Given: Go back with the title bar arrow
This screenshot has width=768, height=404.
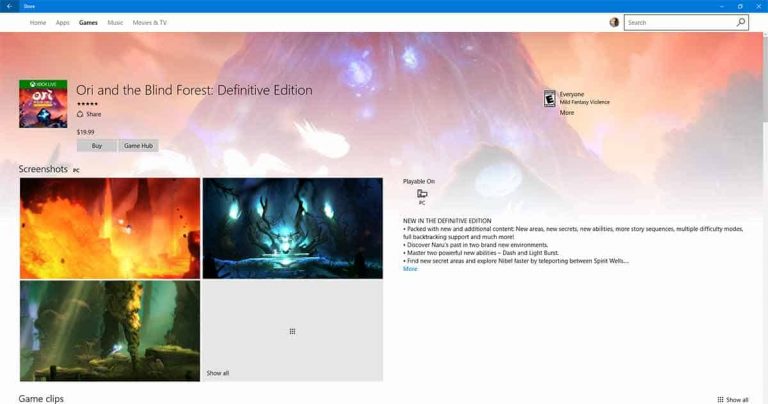Looking at the screenshot, I should (9, 6).
